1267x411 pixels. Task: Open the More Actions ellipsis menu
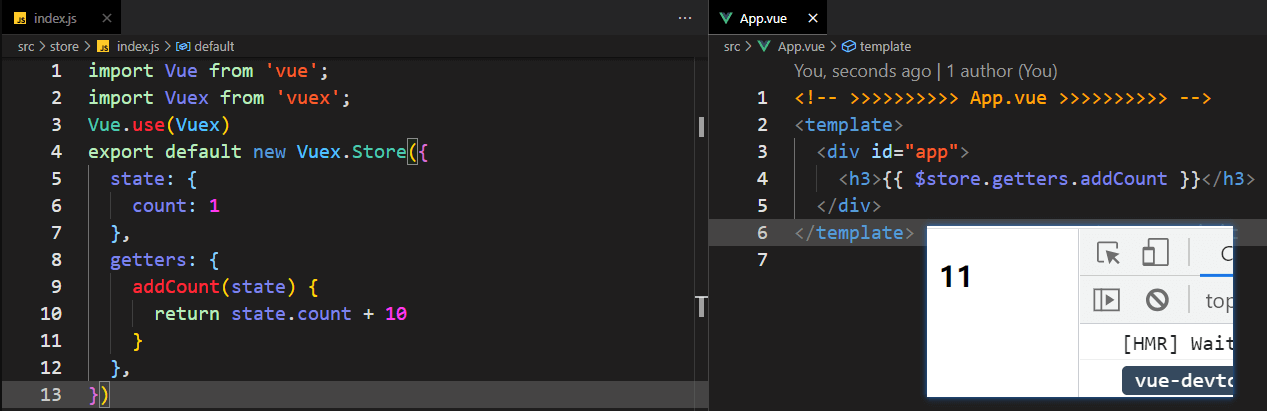coord(685,18)
